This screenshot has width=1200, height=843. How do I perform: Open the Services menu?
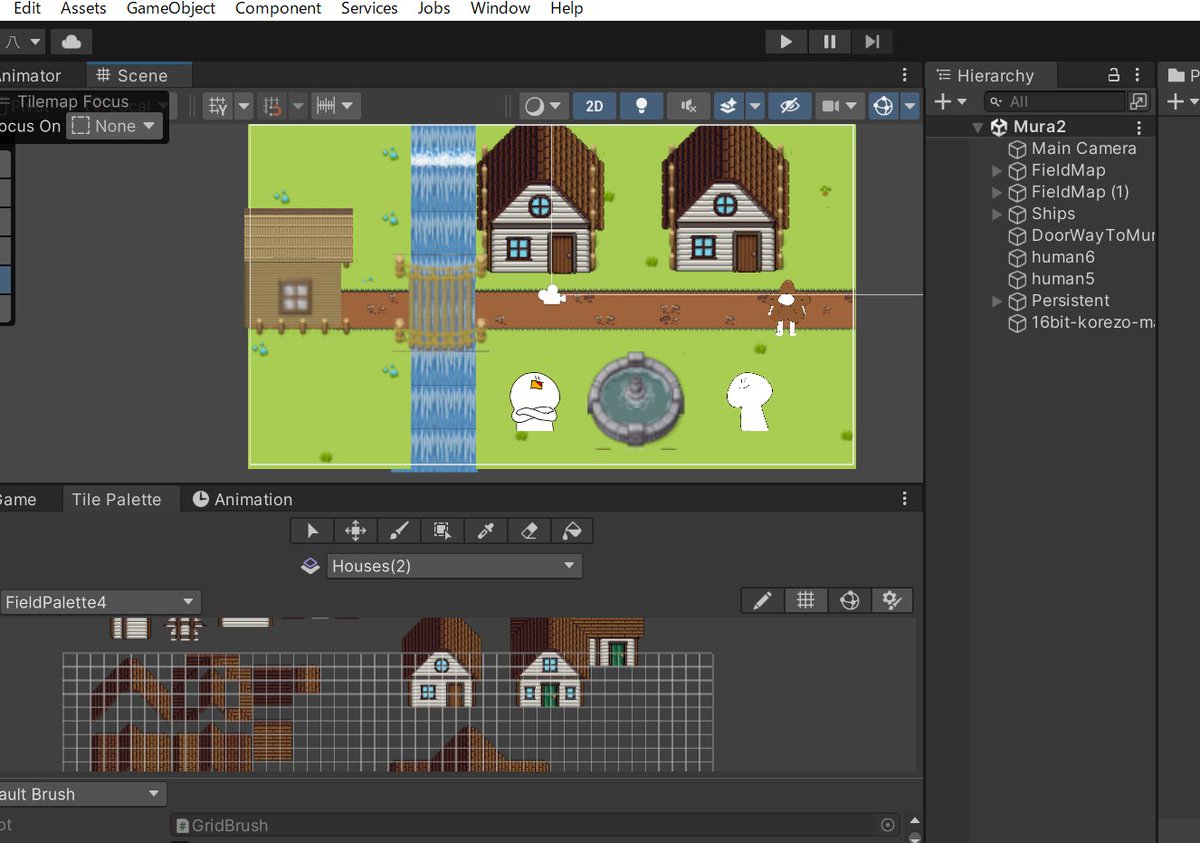coord(369,8)
